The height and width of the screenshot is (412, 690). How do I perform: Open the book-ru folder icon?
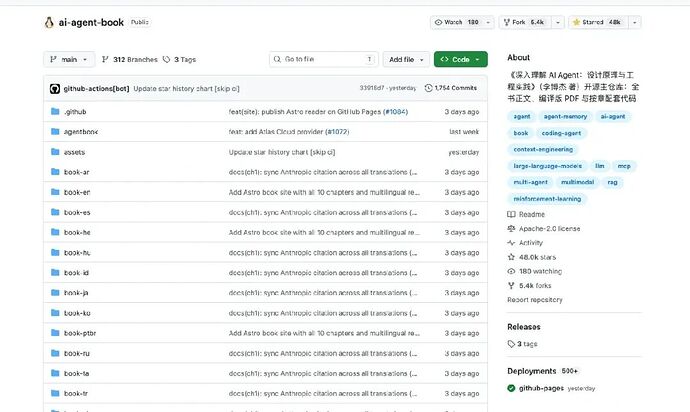(55, 353)
